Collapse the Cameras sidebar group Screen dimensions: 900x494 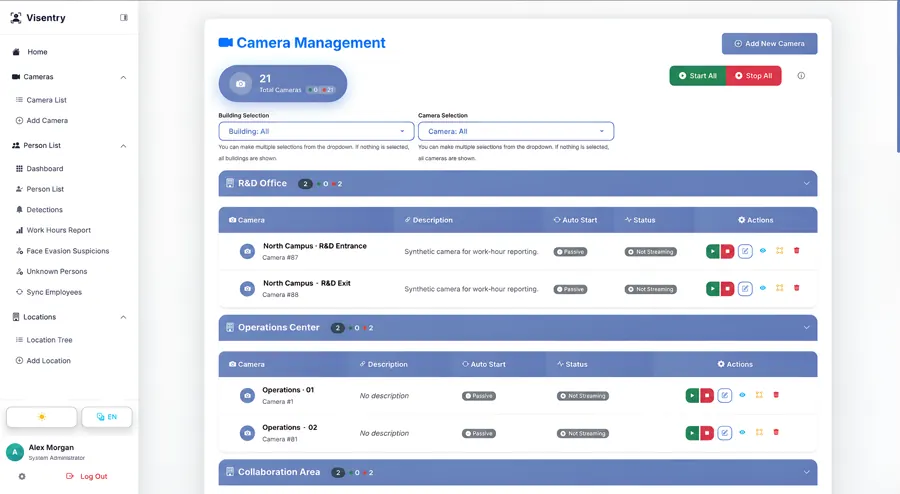(x=123, y=77)
